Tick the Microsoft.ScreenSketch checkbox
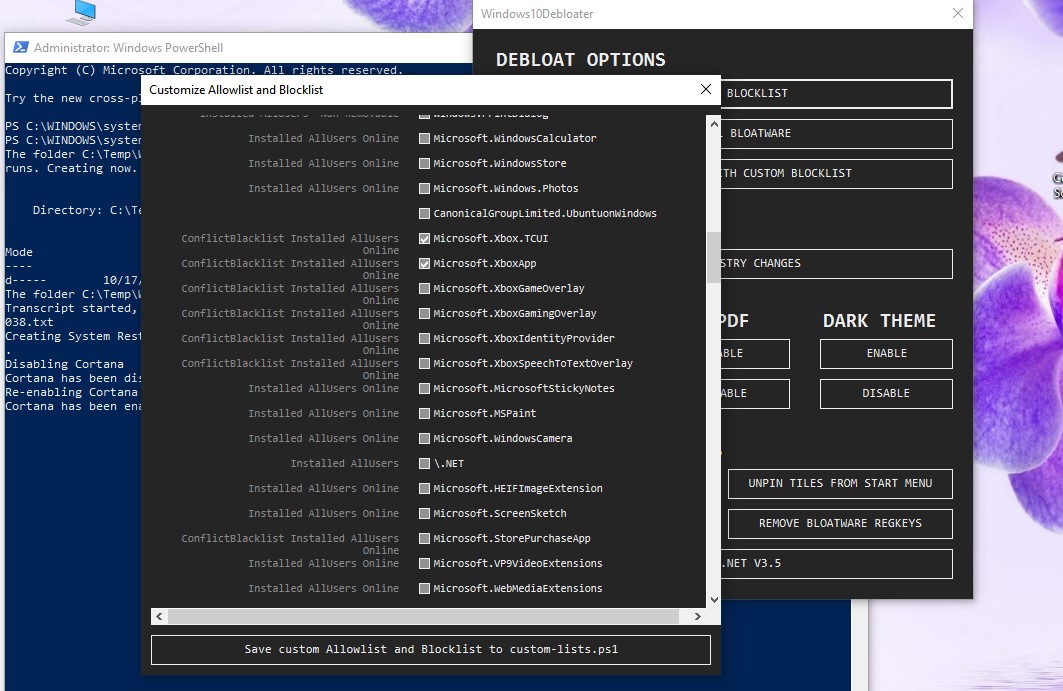 [424, 513]
